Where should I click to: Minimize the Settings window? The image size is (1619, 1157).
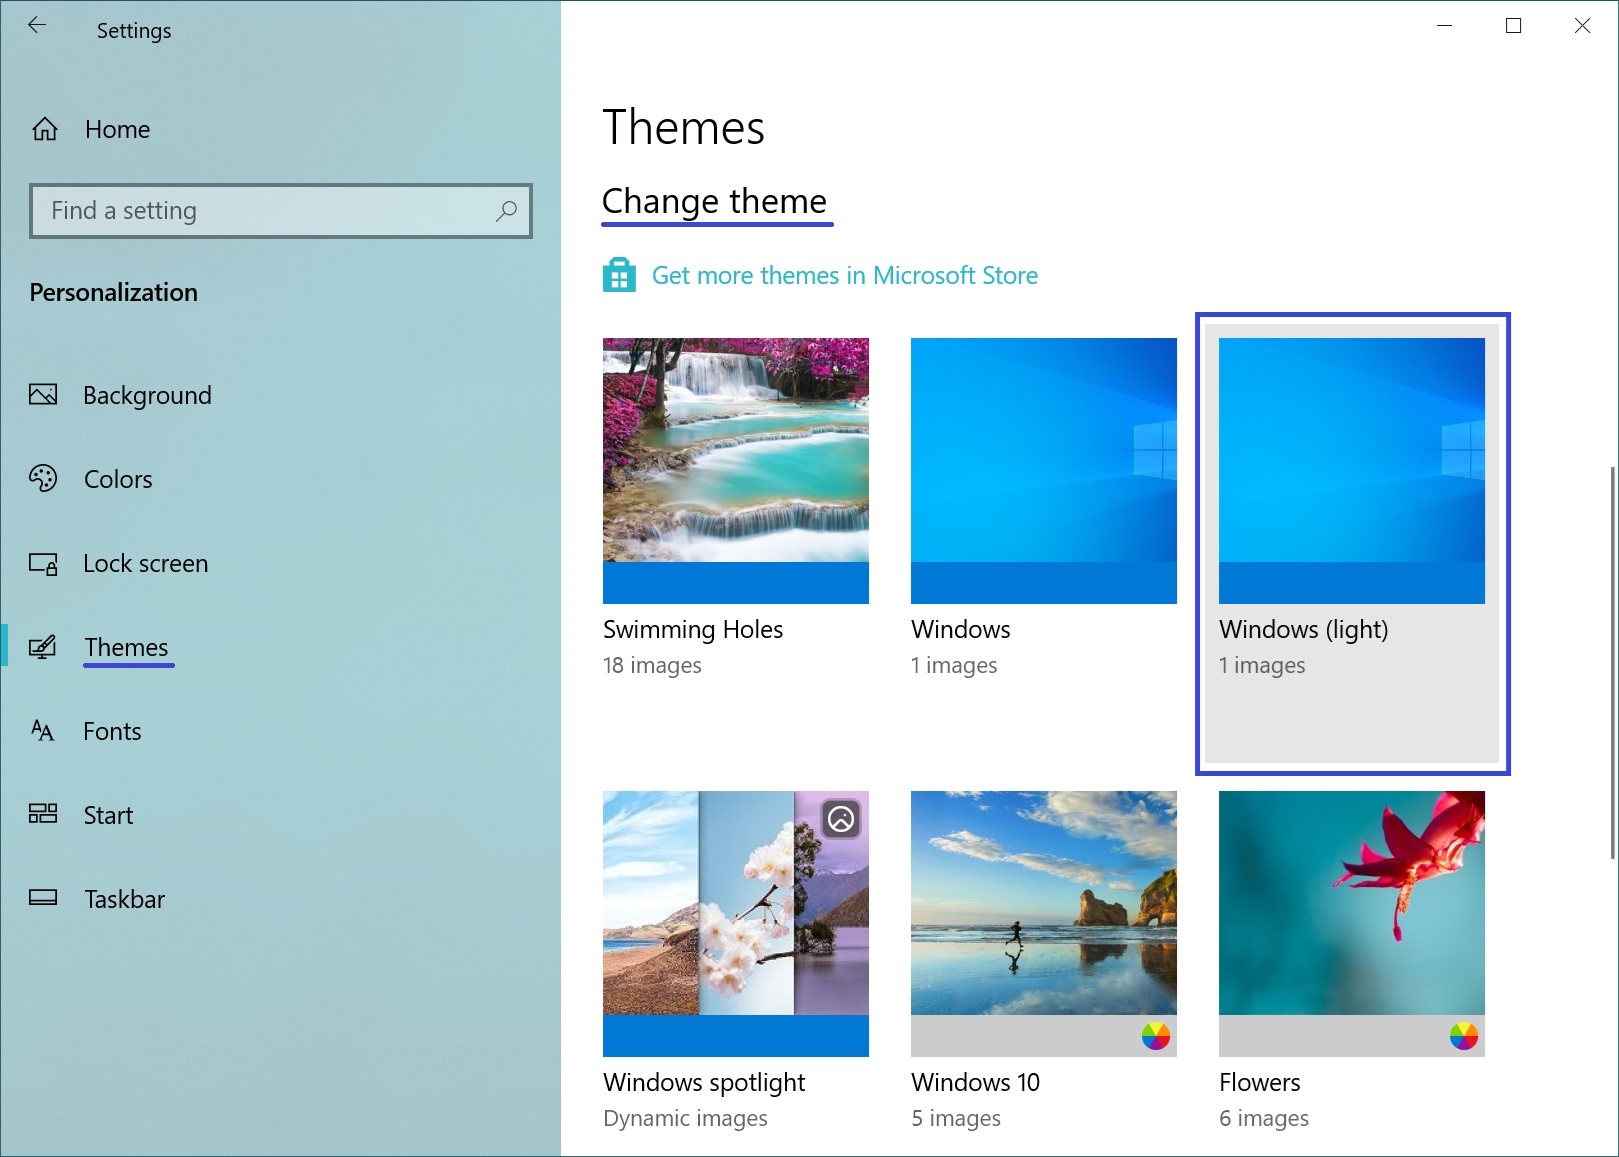pyautogui.click(x=1444, y=26)
